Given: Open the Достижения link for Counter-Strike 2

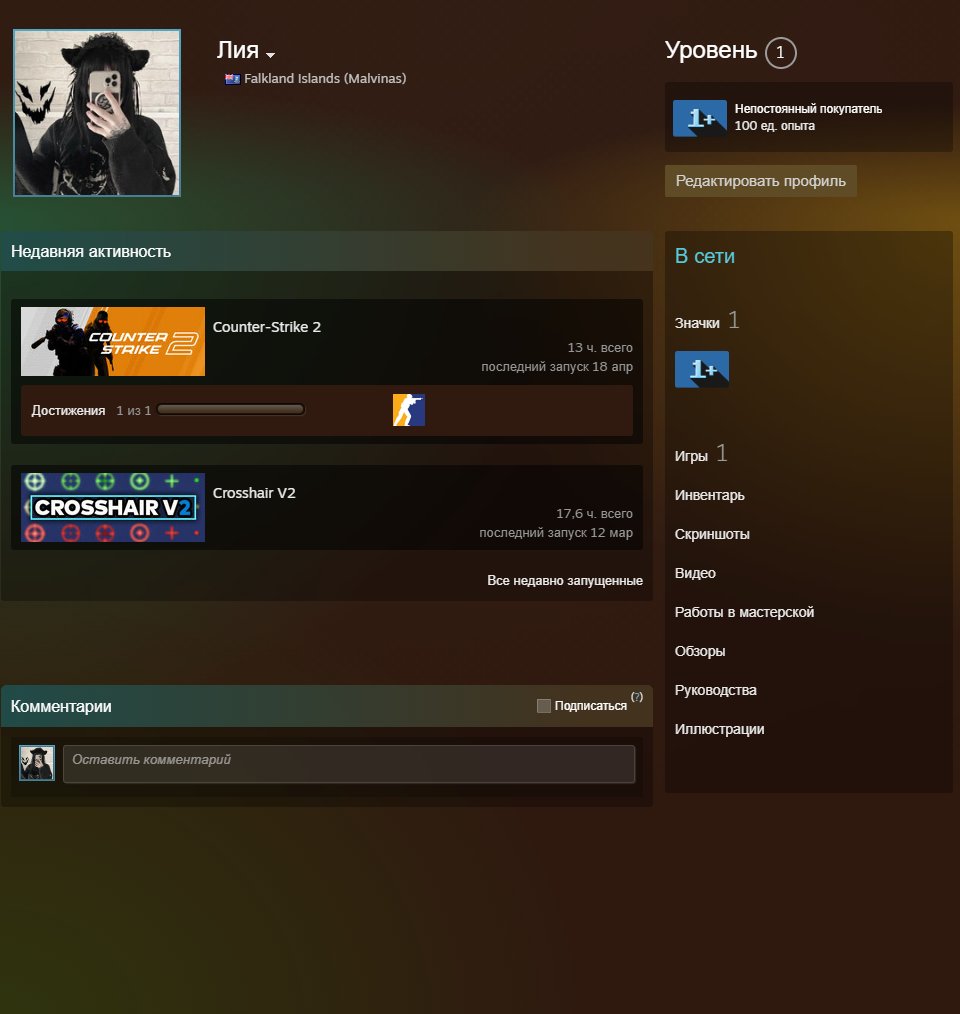Looking at the screenshot, I should coord(69,411).
